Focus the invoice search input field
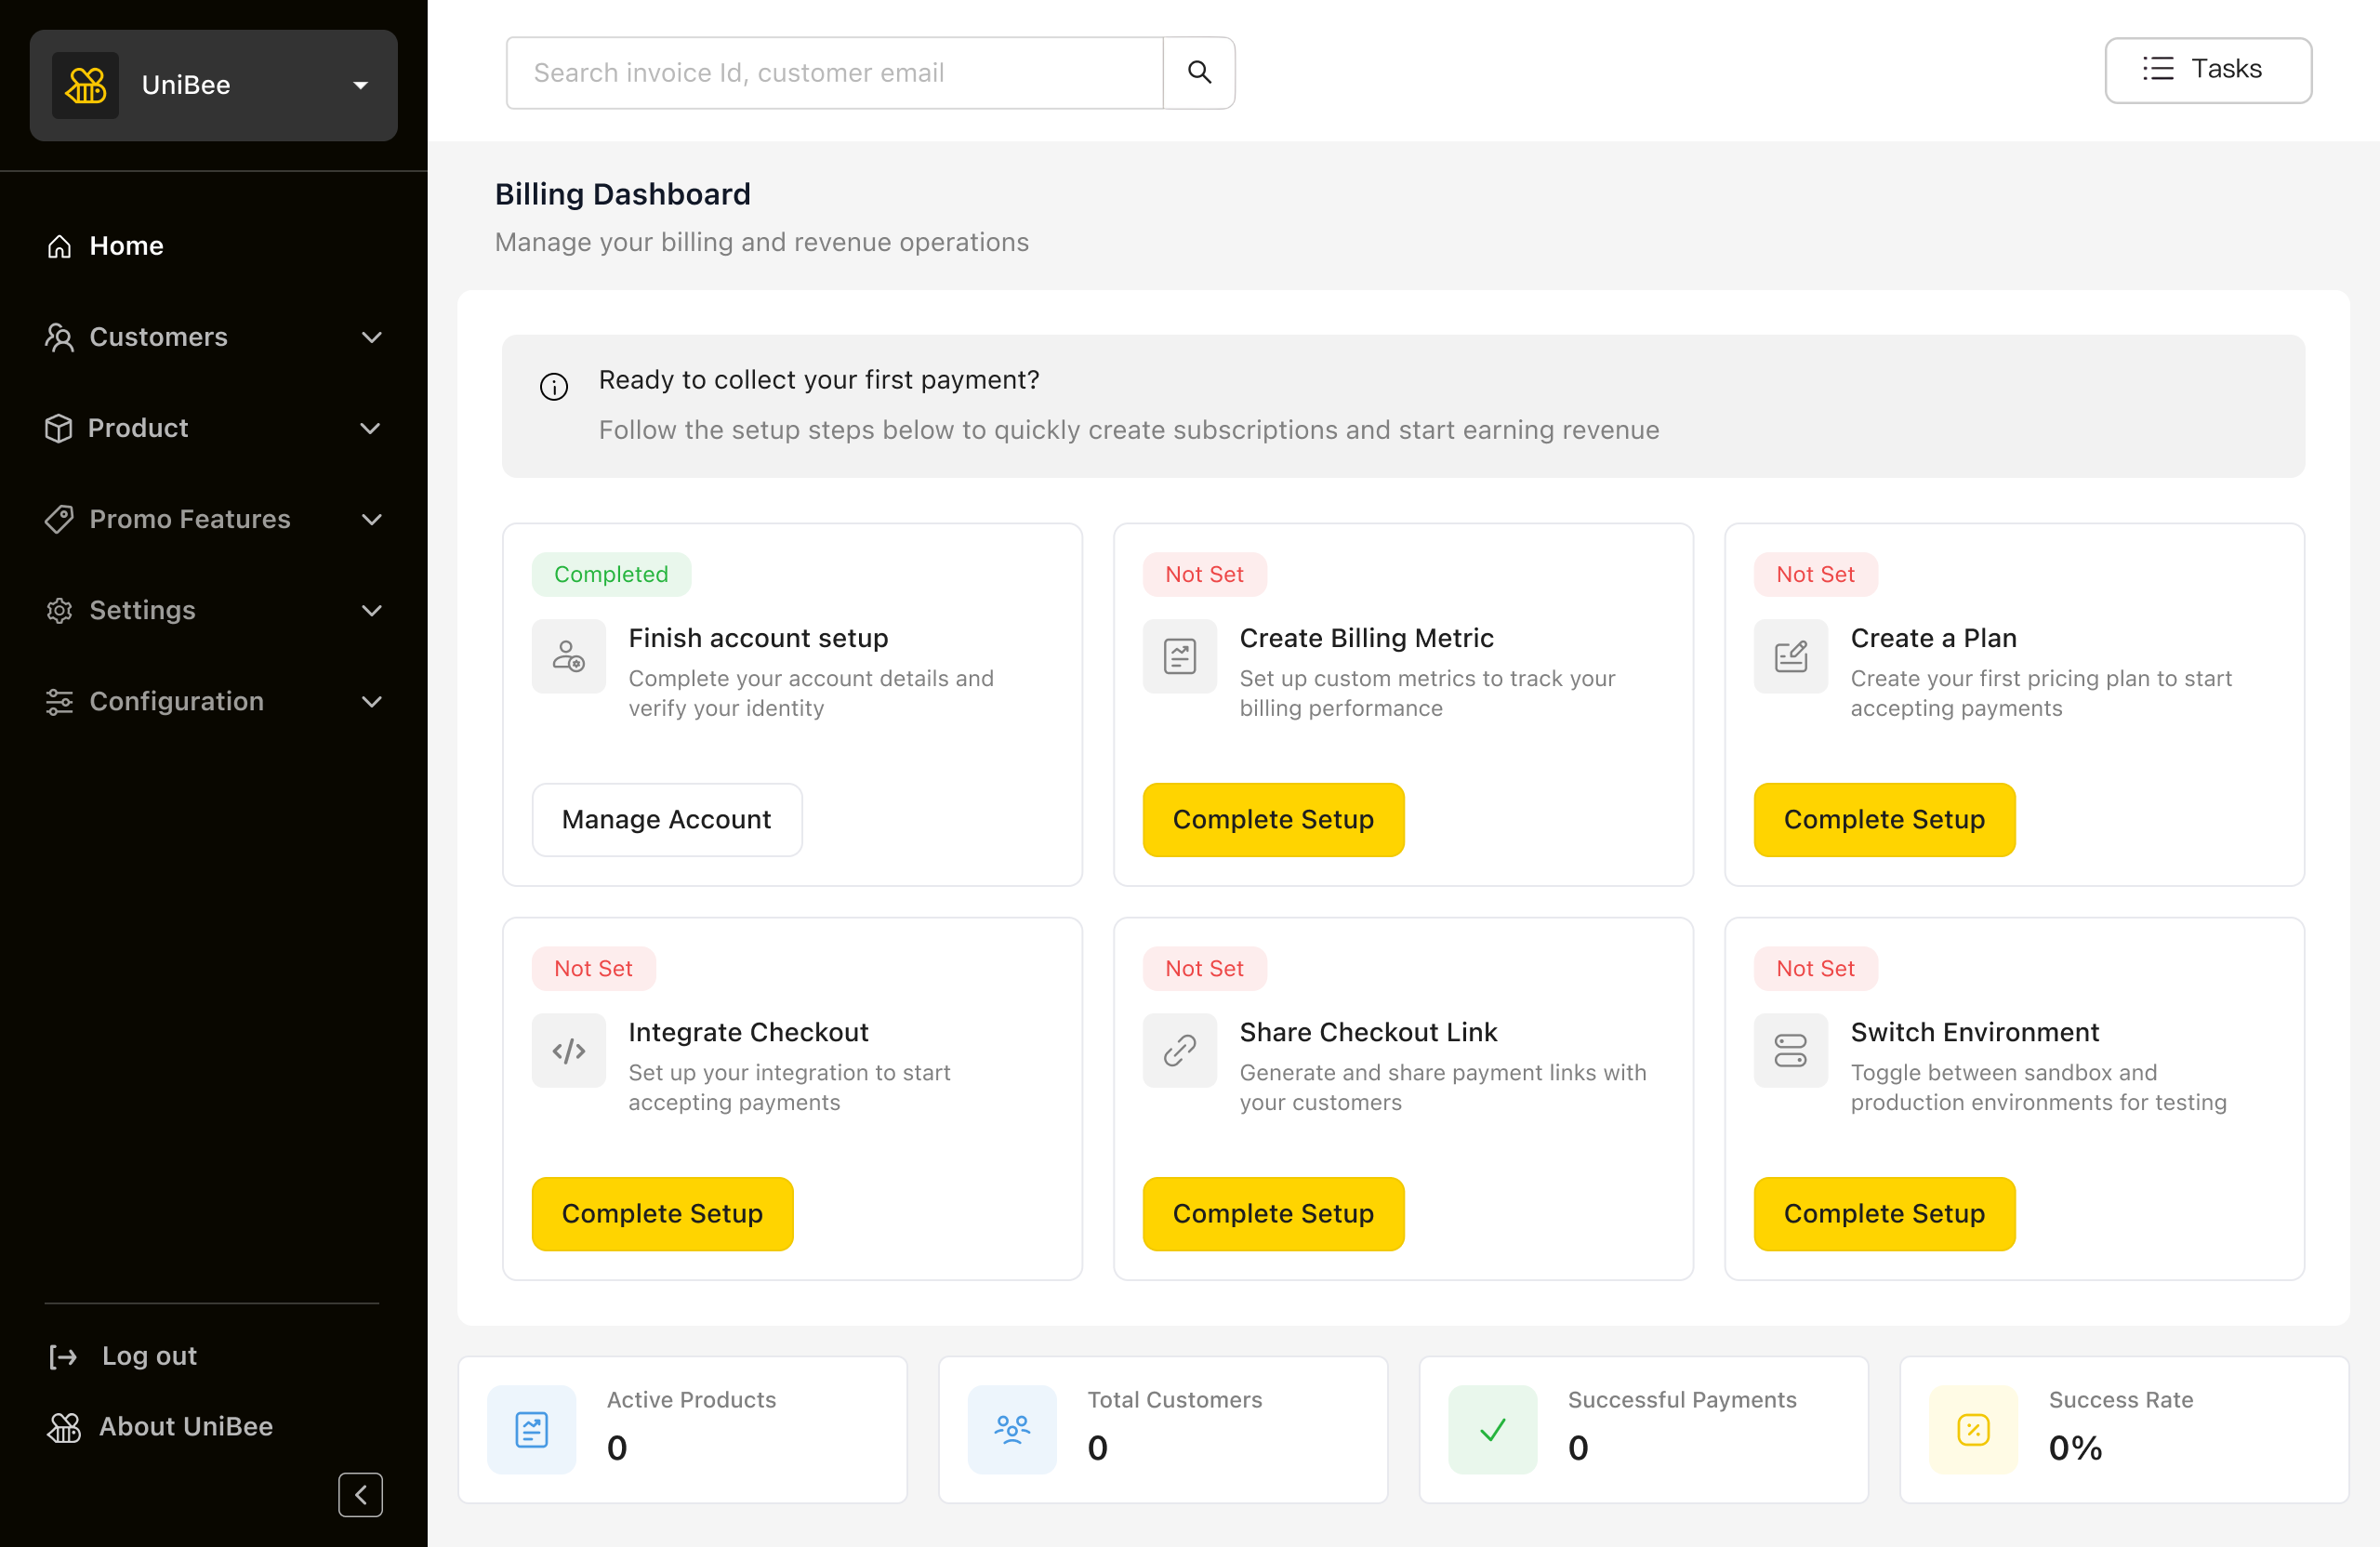Viewport: 2380px width, 1547px height. click(x=834, y=73)
